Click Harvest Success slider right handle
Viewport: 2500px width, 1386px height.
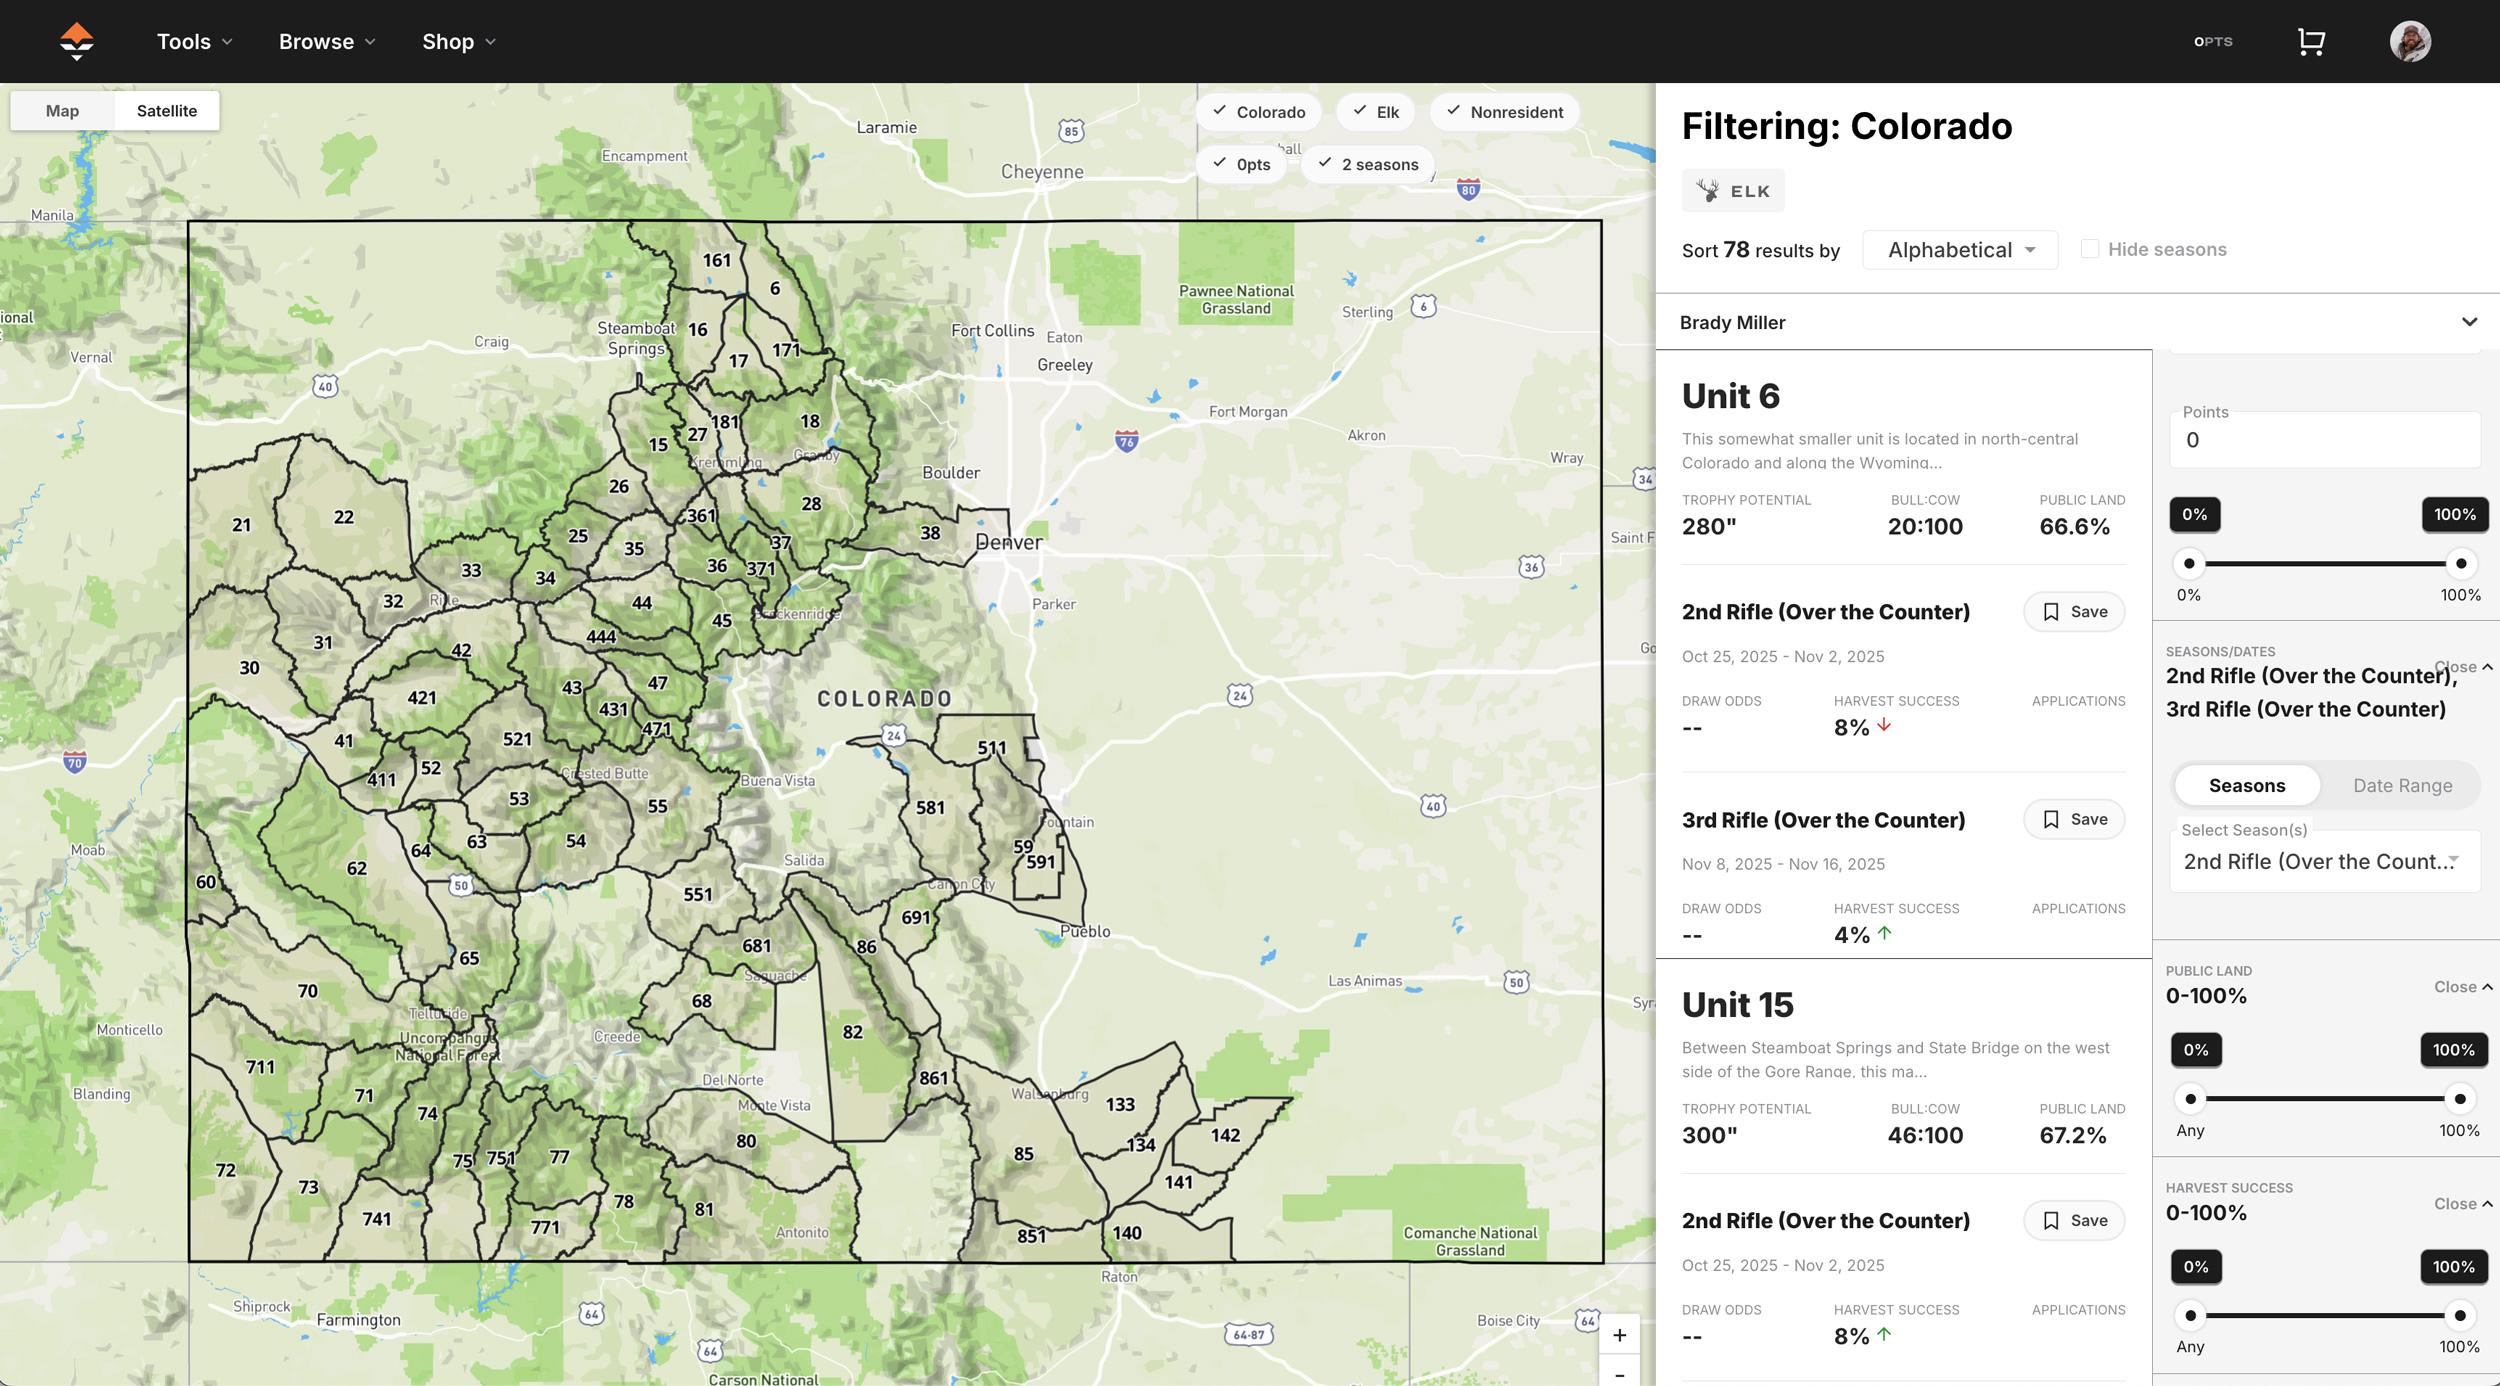pos(2460,1315)
